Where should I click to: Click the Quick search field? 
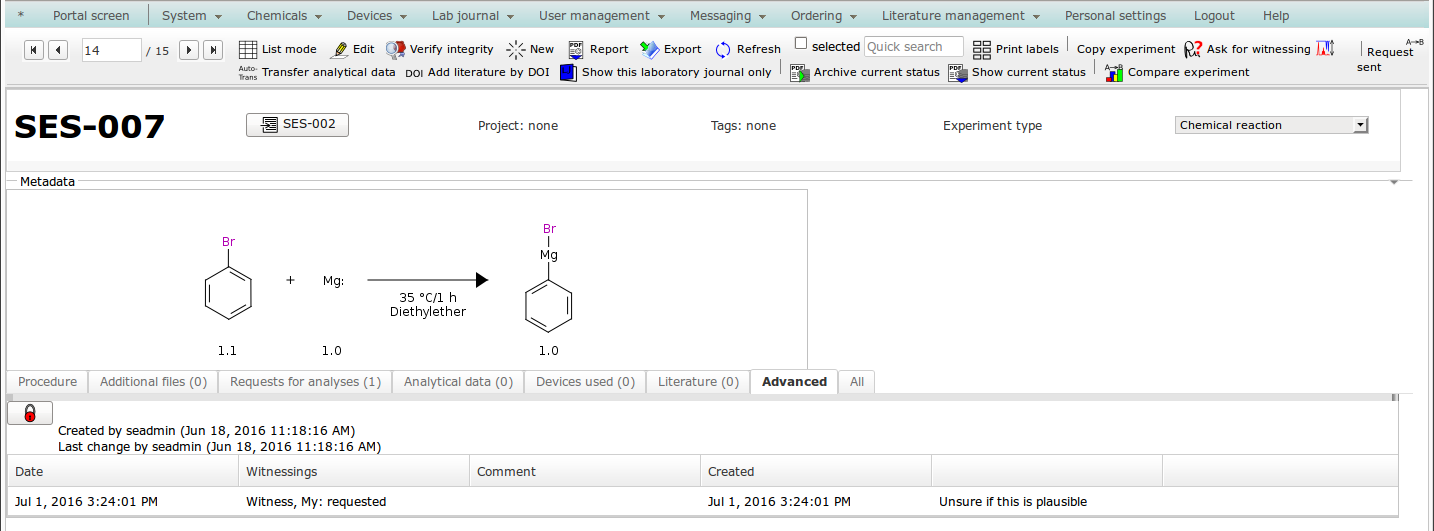(913, 47)
